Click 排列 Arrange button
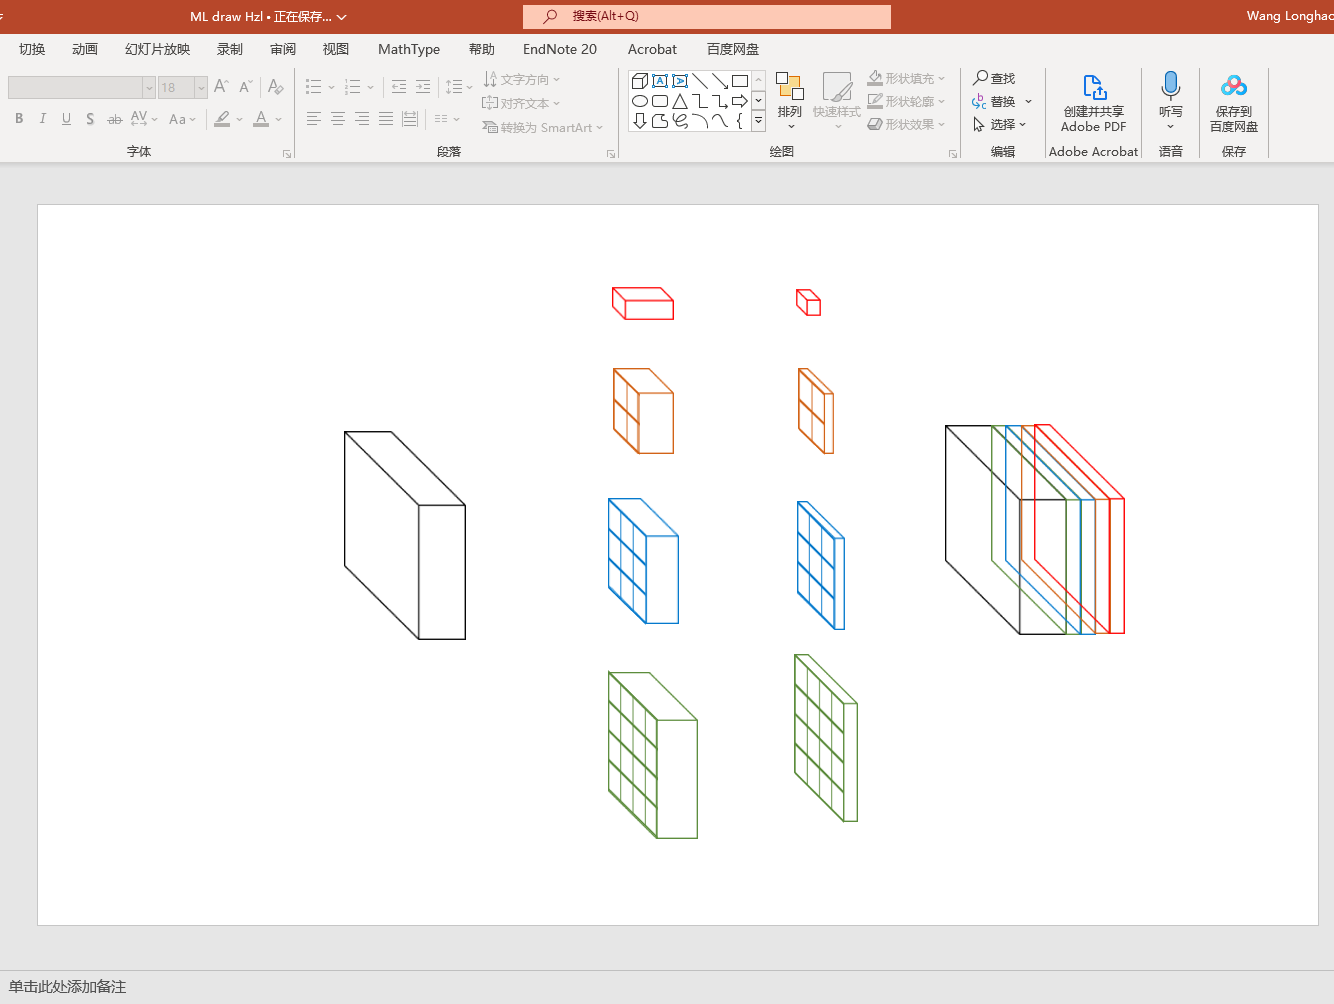This screenshot has width=1334, height=1004. (790, 102)
